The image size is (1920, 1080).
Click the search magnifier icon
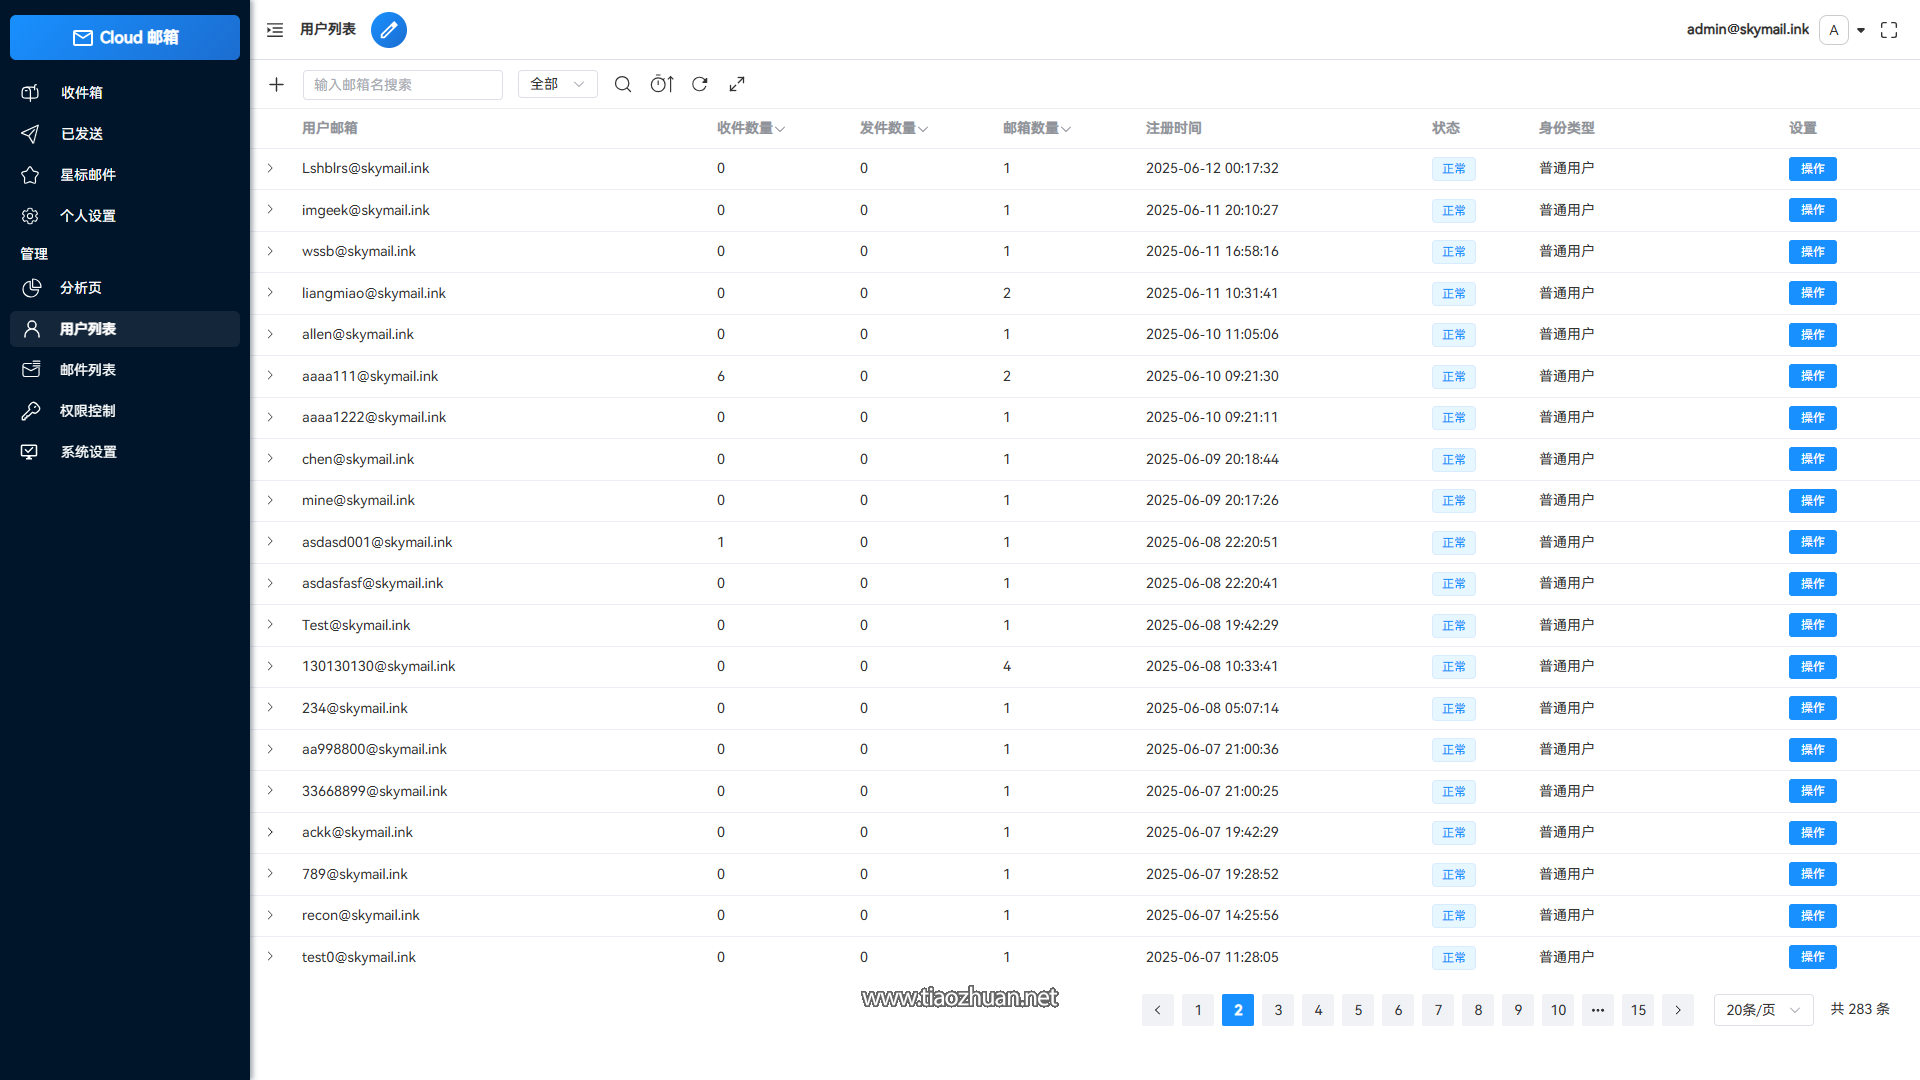tap(623, 85)
